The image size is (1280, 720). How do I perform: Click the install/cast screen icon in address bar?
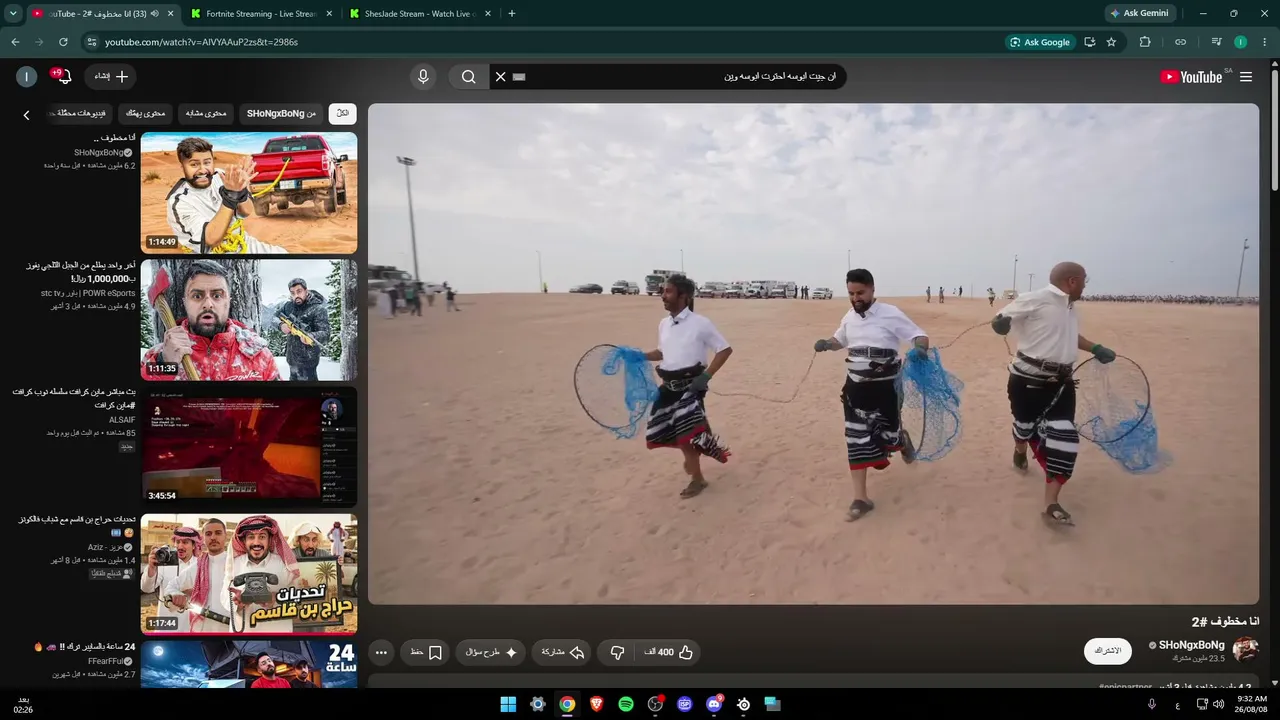pos(1089,42)
